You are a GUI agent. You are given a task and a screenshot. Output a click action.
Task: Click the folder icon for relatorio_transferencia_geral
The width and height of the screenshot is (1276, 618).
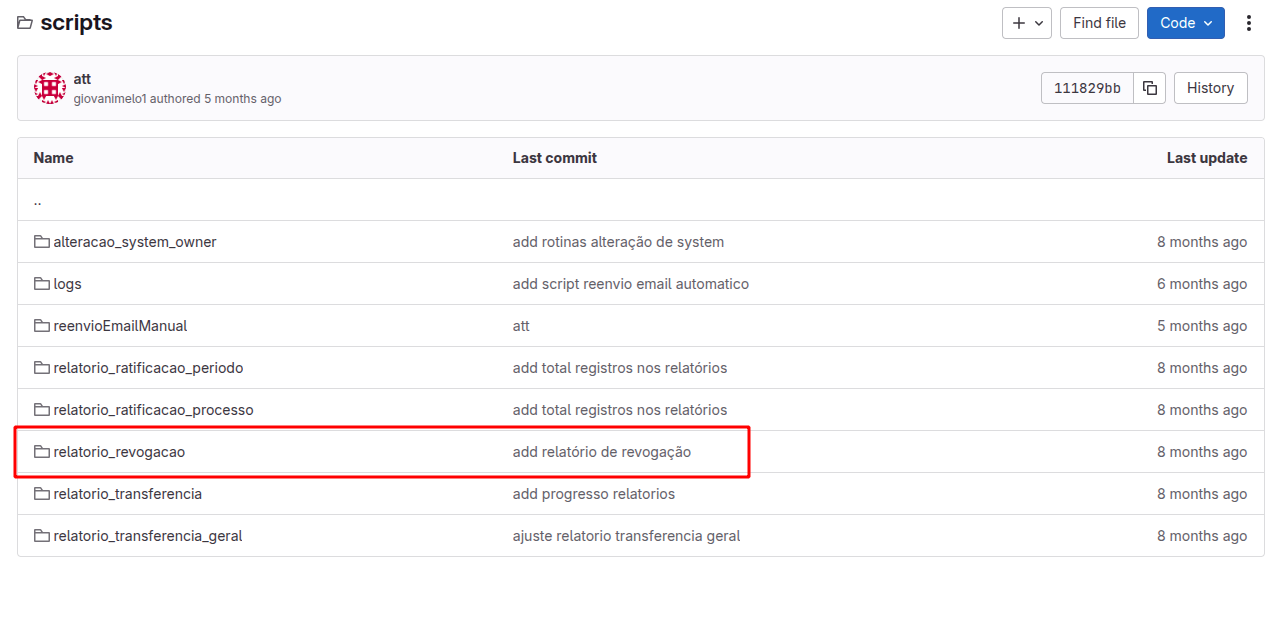point(42,536)
